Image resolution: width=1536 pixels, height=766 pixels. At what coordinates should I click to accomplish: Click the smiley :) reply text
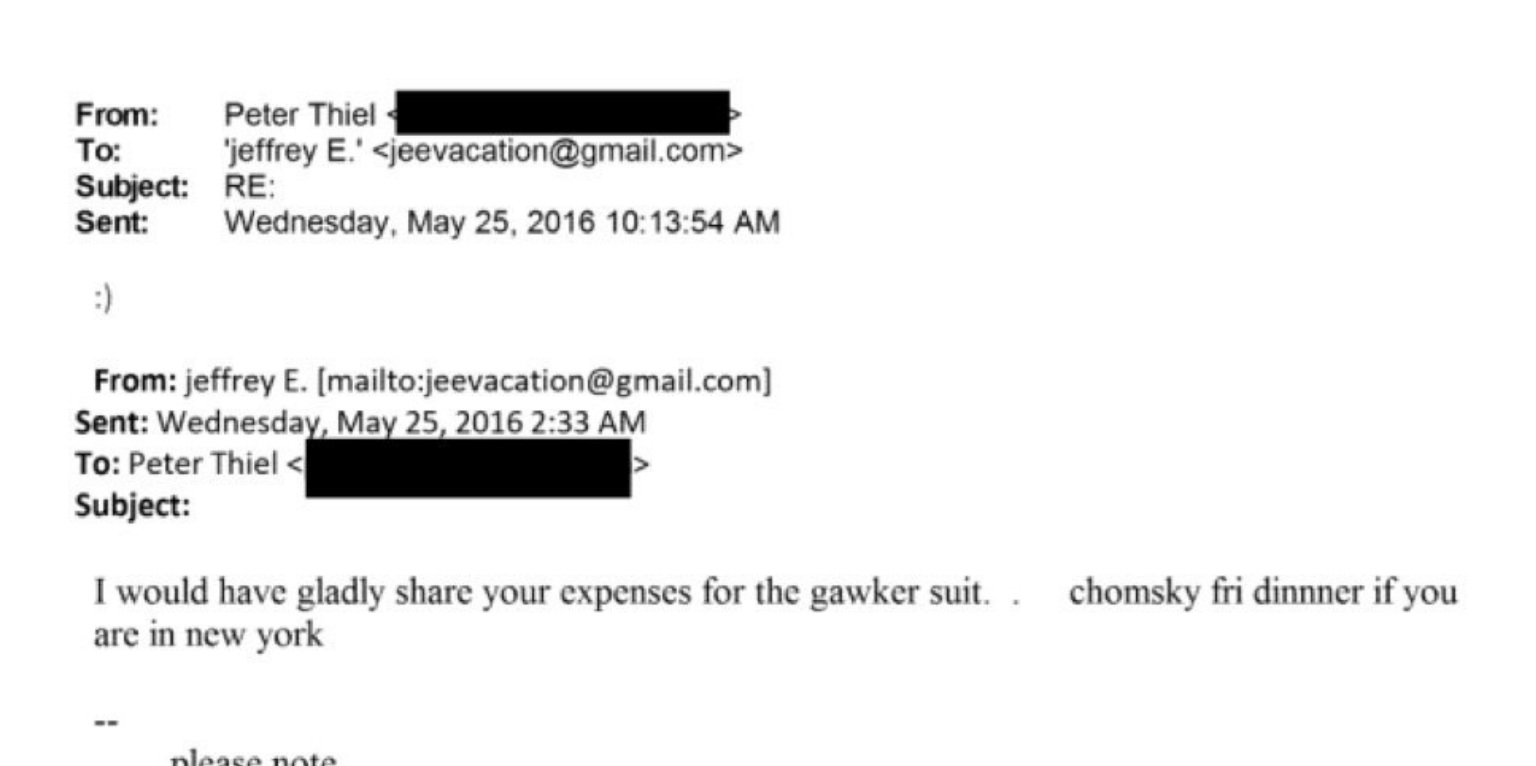(x=103, y=298)
